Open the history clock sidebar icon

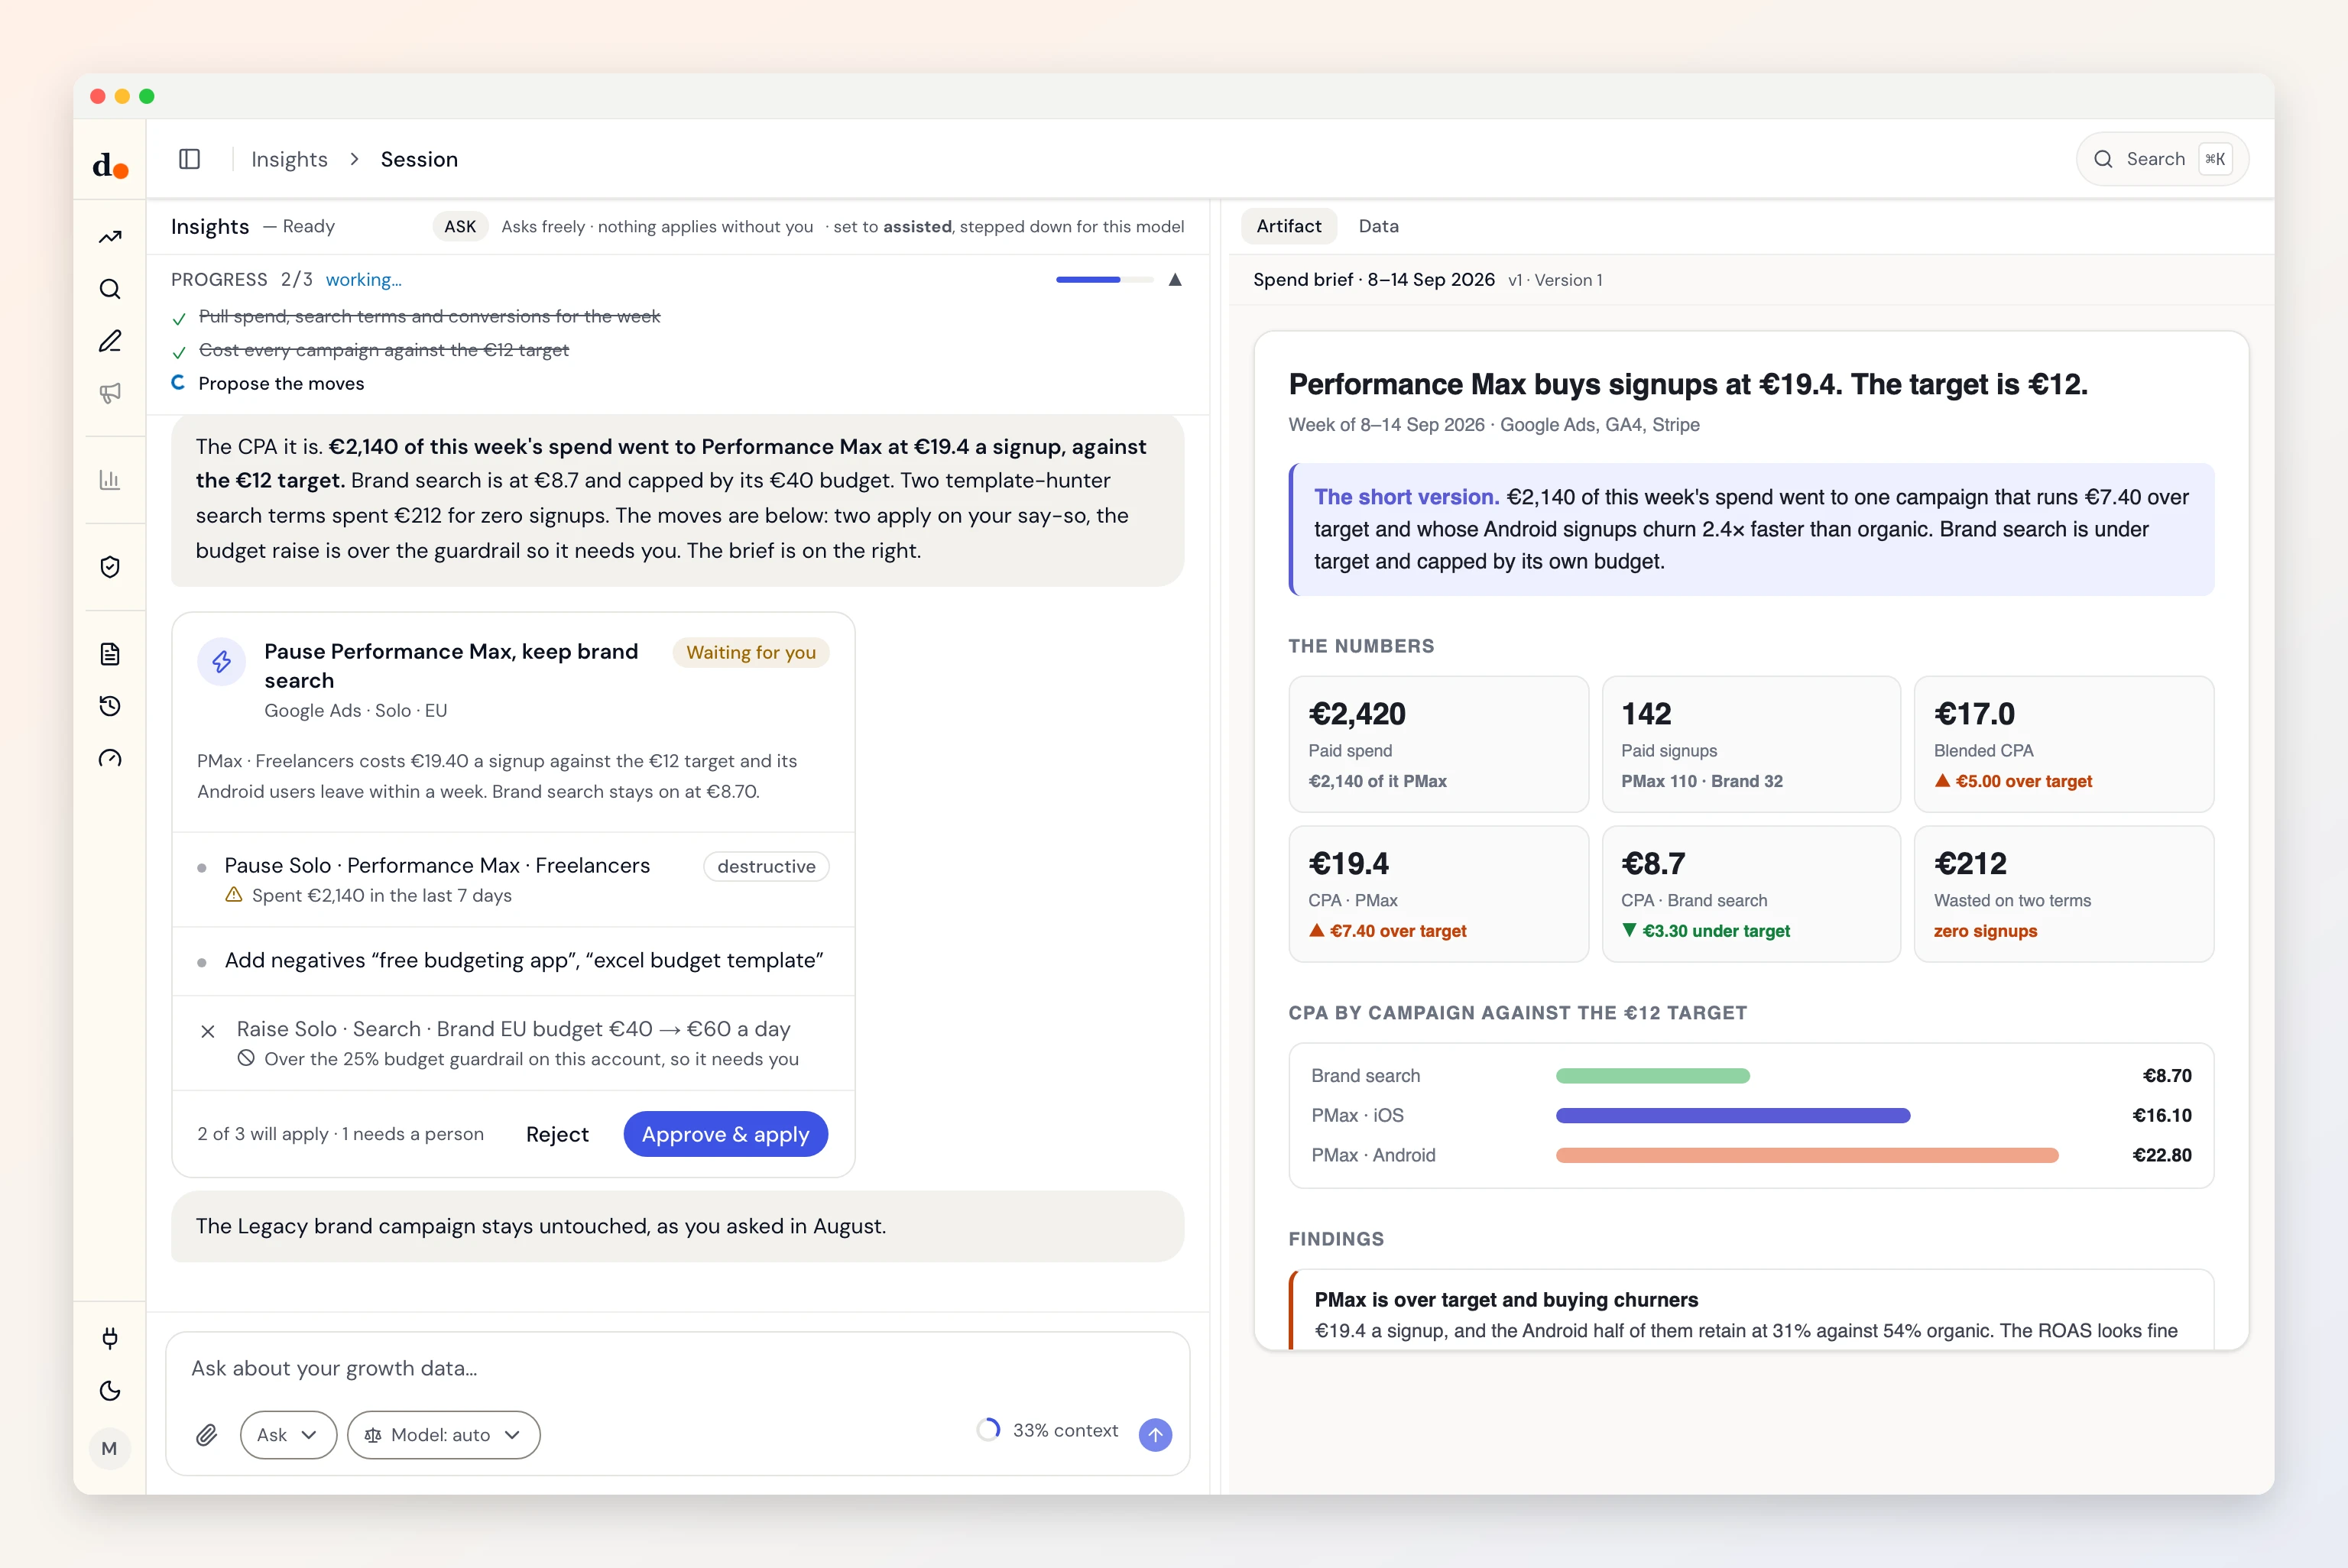click(110, 706)
